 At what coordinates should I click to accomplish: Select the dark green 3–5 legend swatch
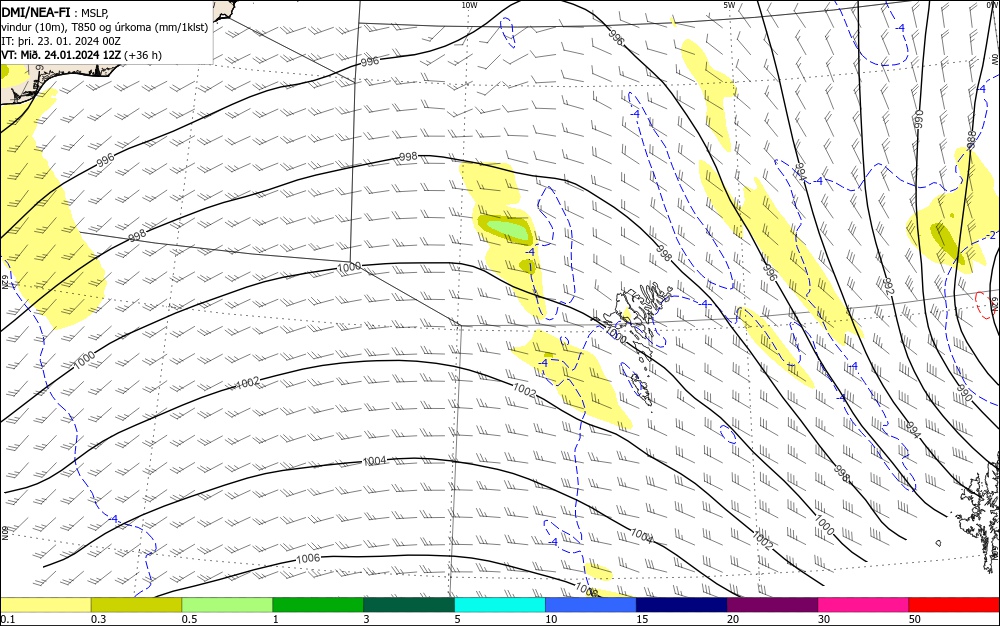(409, 605)
